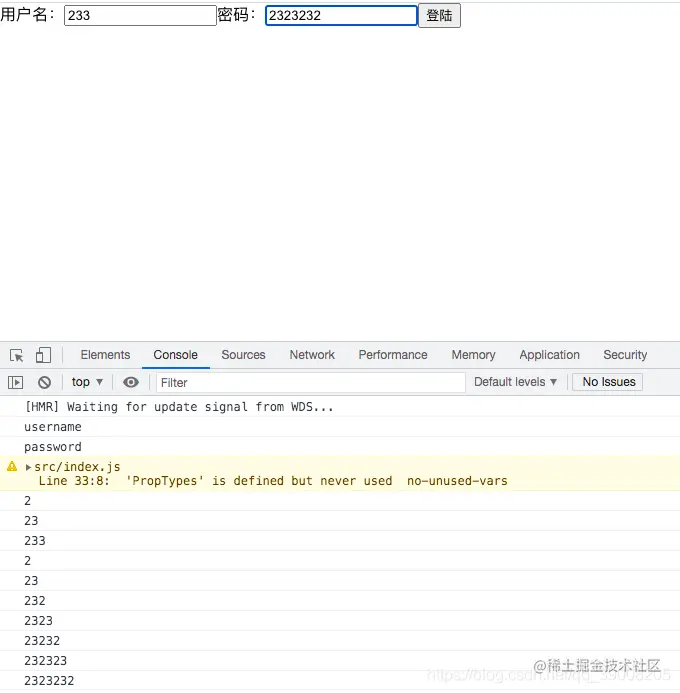Screen dimensions: 680x693
Task: Select the HMR Waiting for update log line
Action: coord(340,407)
